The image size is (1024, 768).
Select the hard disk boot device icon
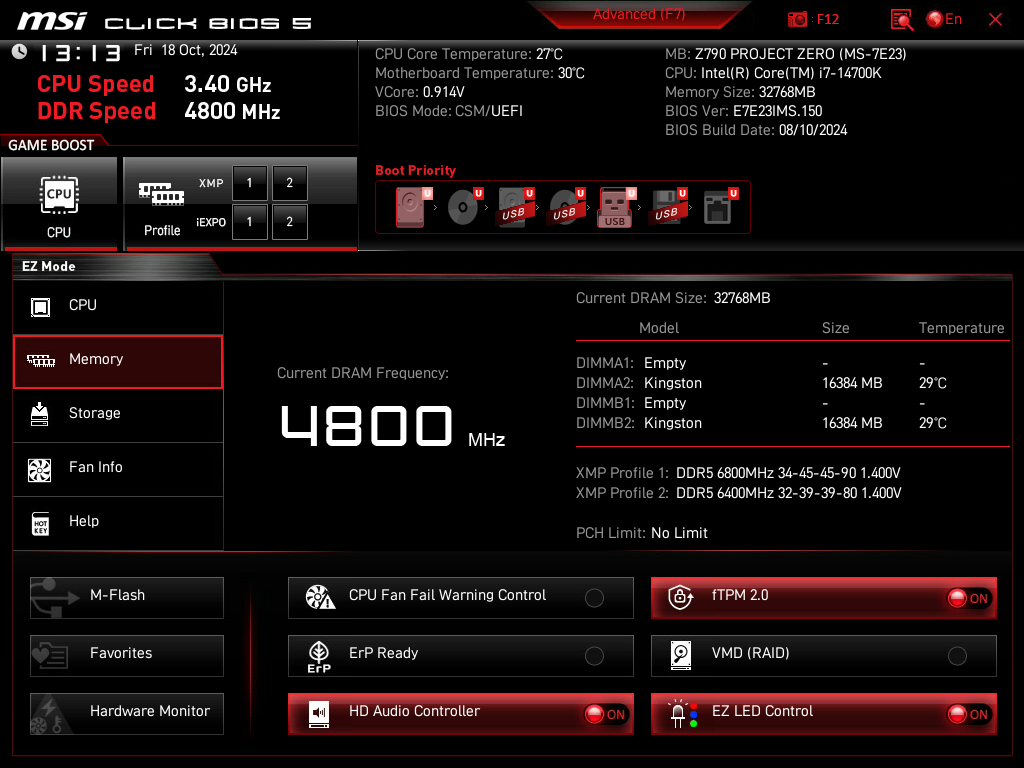point(411,207)
